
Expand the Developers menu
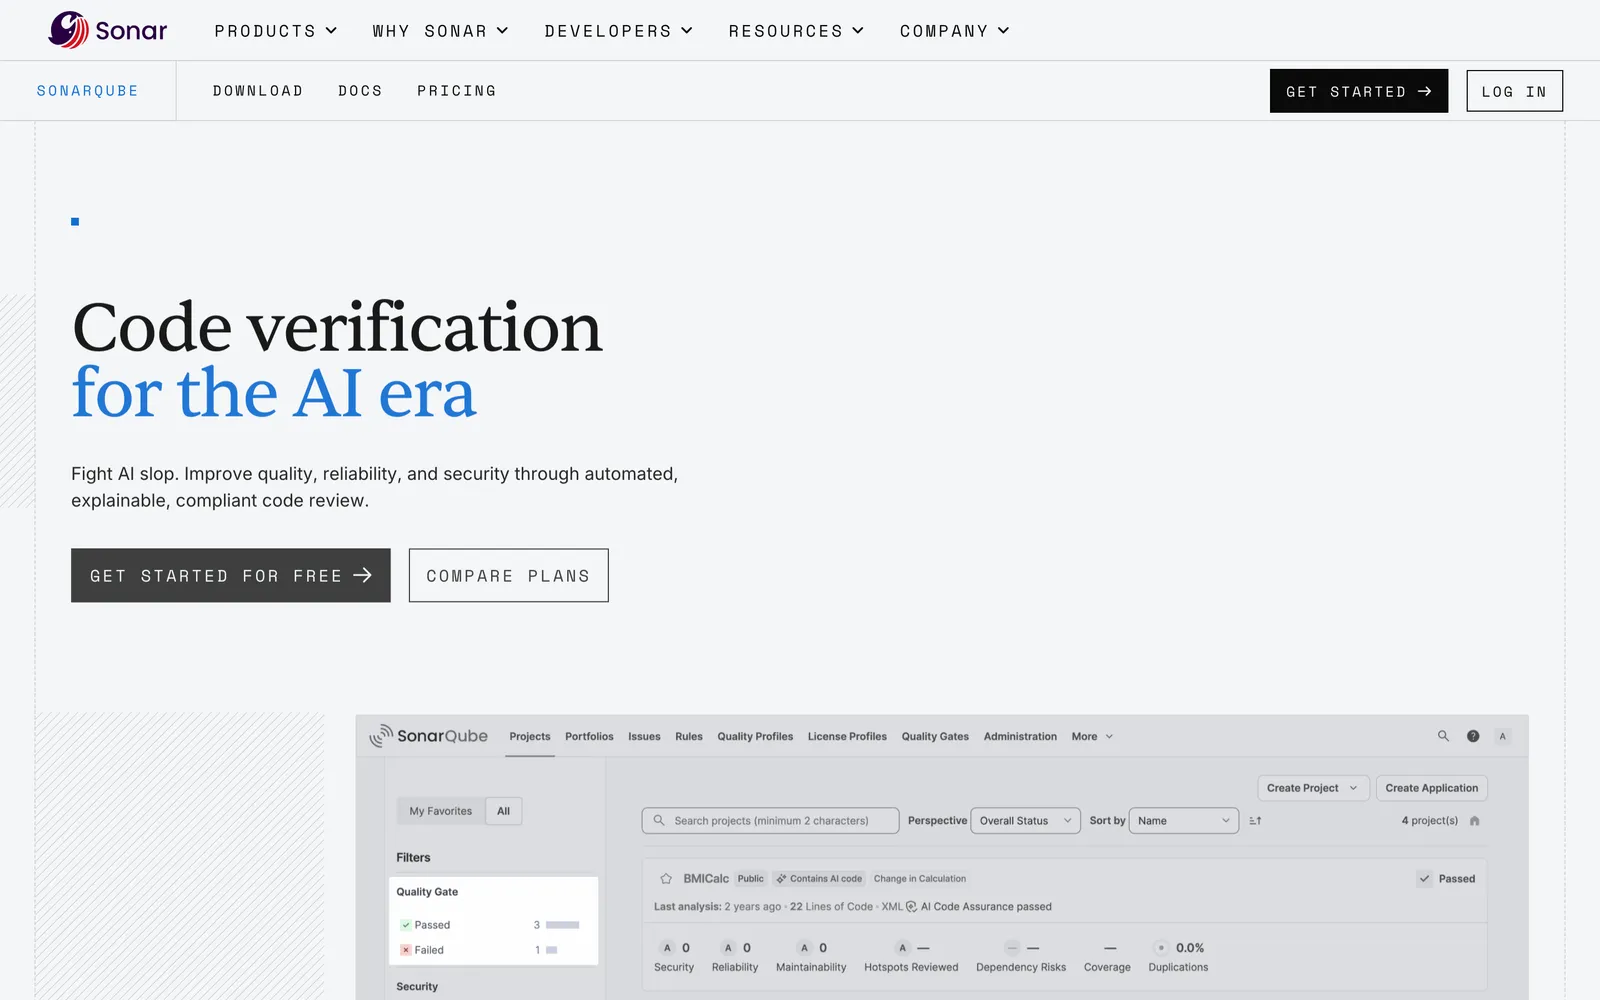coord(618,31)
